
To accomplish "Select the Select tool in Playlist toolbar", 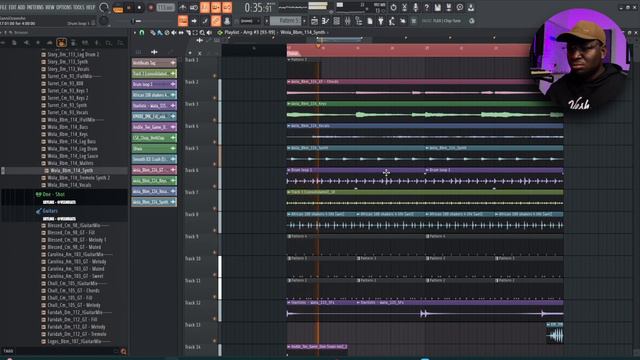I will tap(195, 33).
